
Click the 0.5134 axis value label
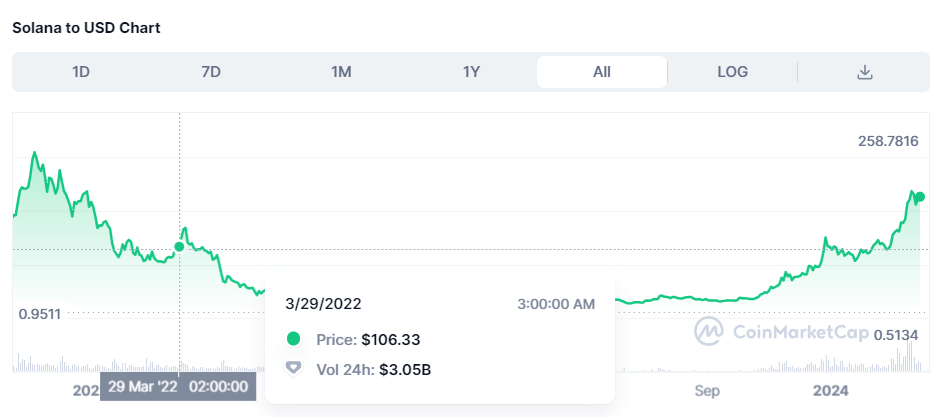tap(895, 335)
